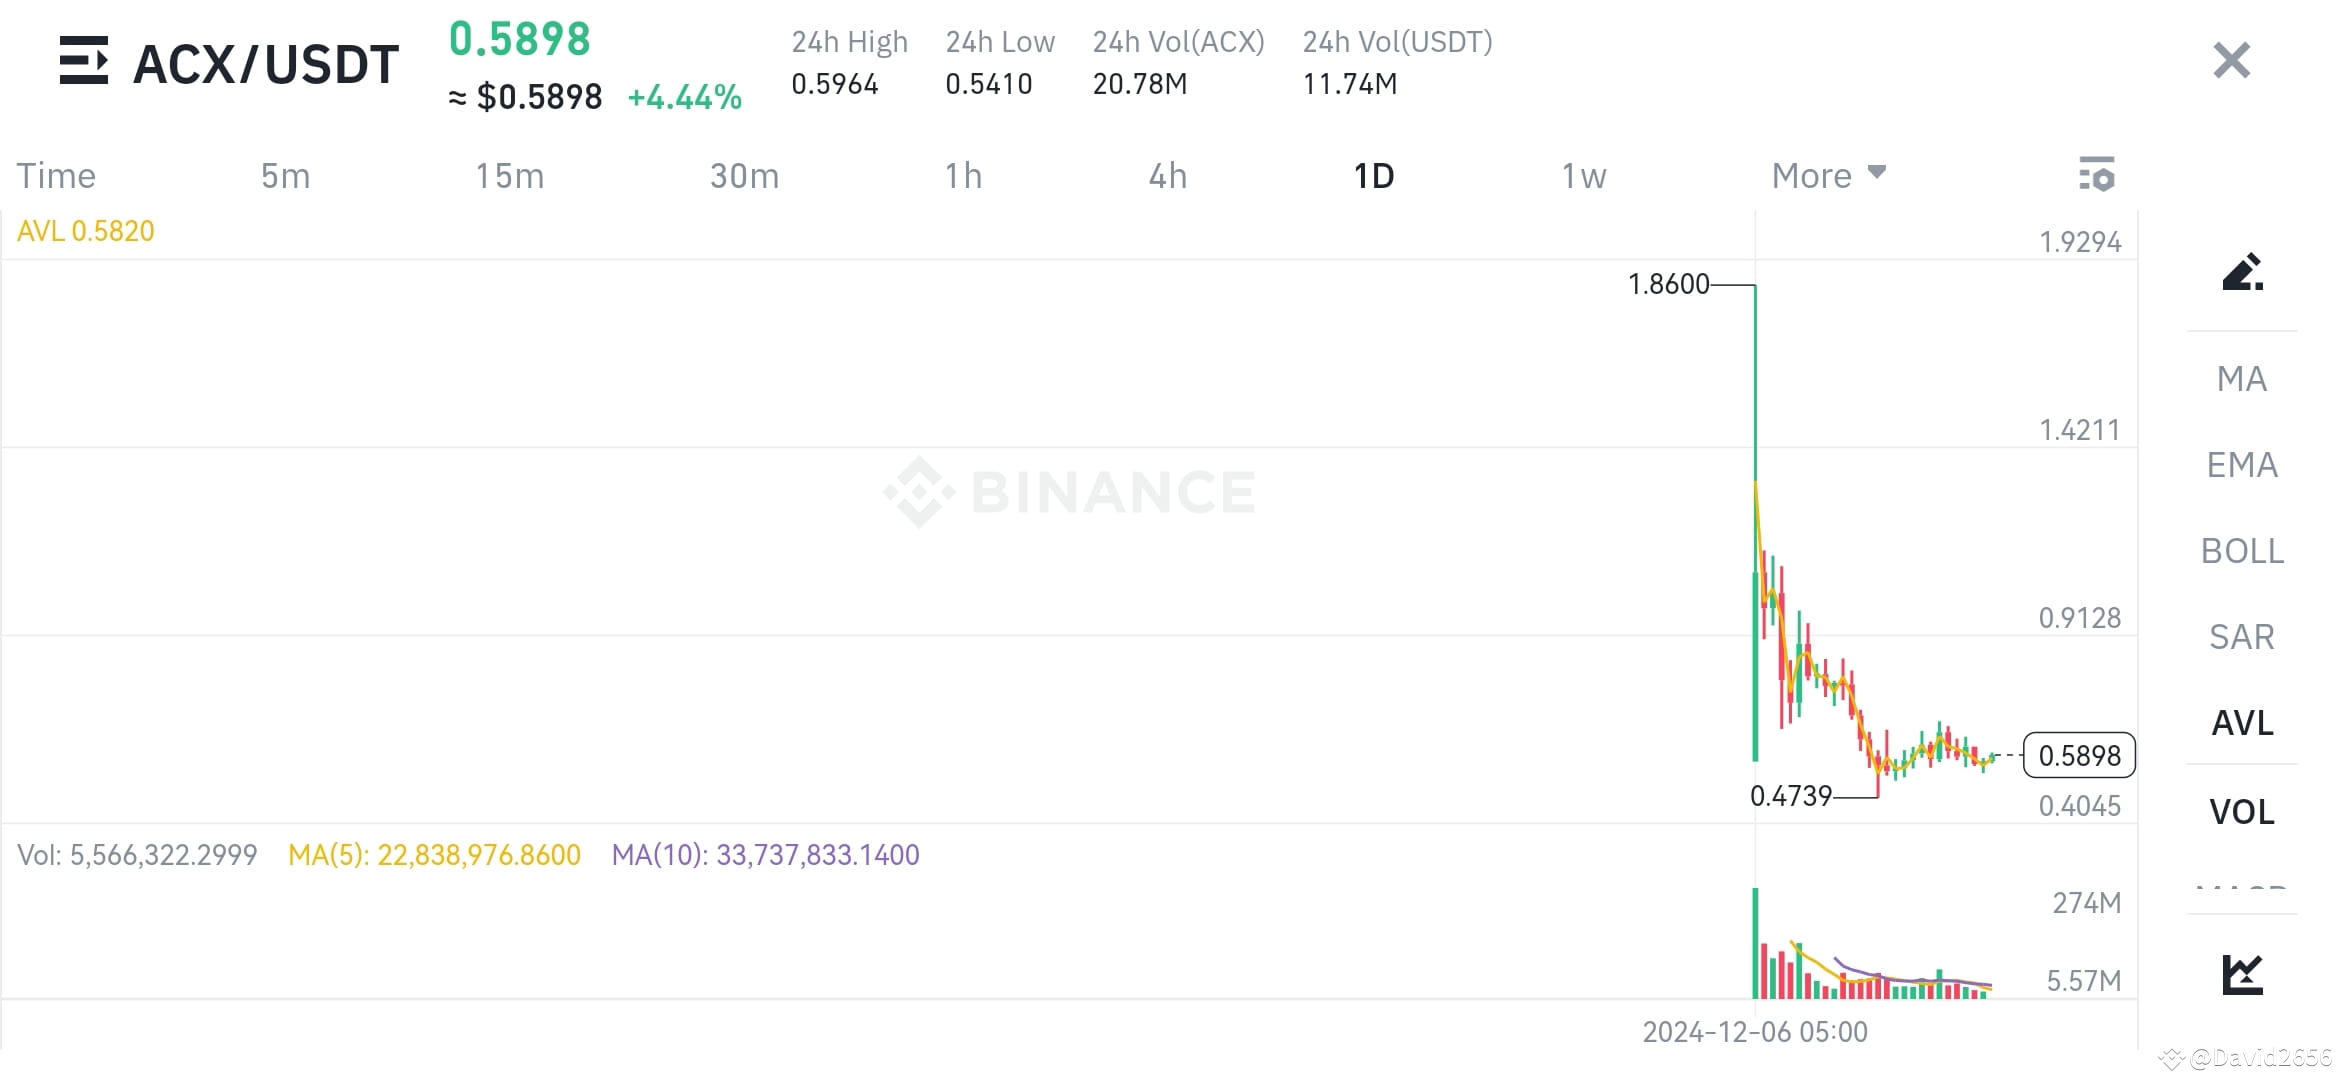
Task: Select the partially visible MACD indicator
Action: click(x=2243, y=890)
